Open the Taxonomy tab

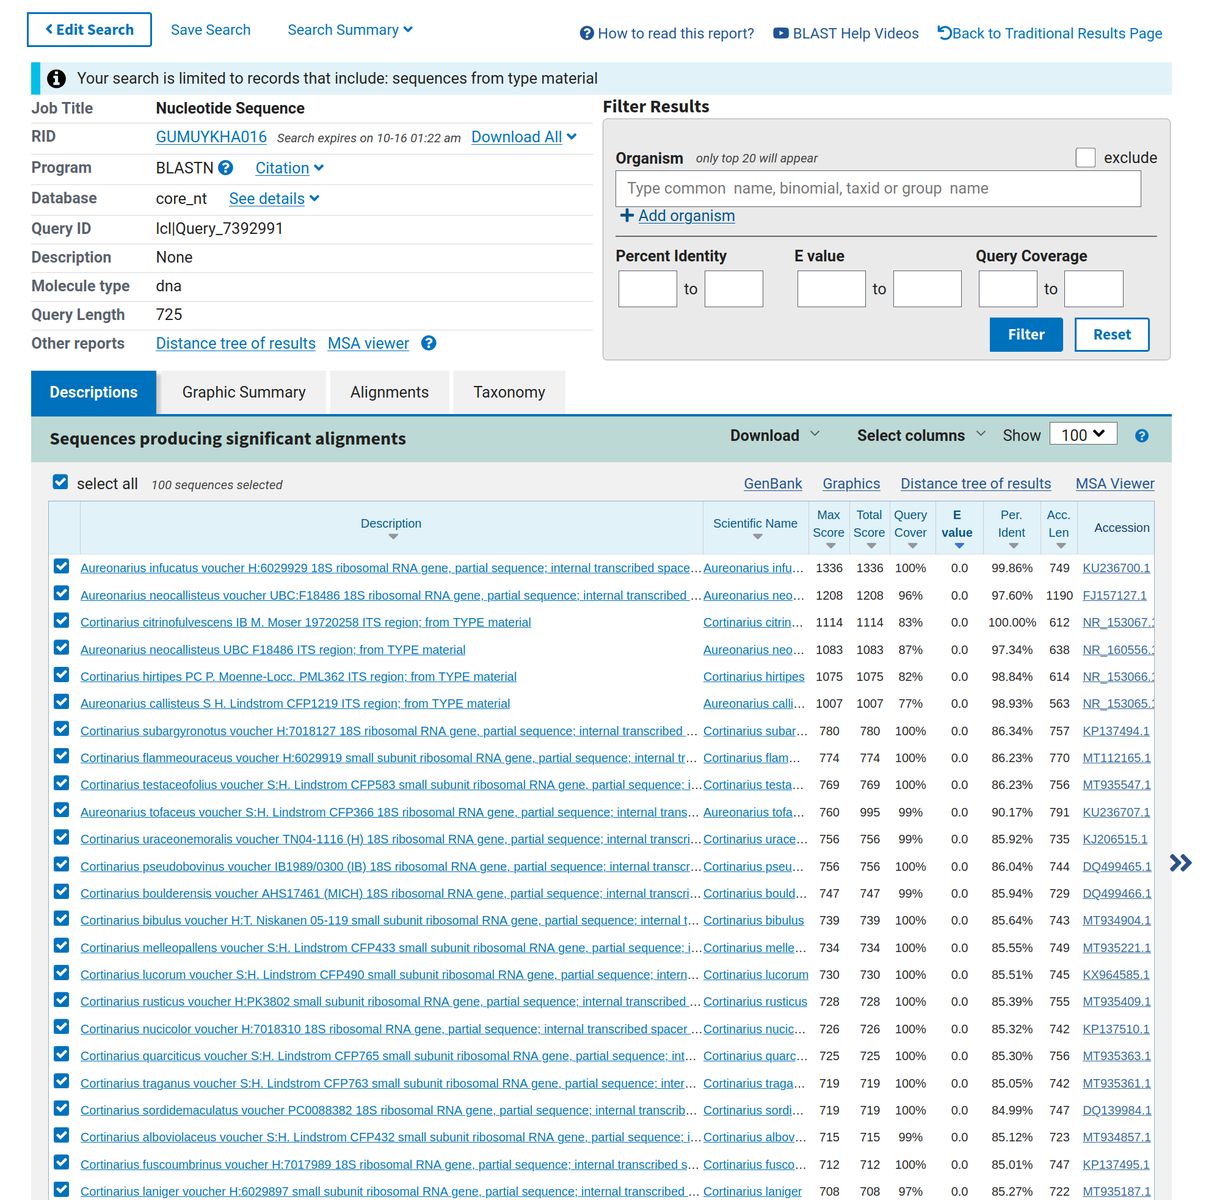pyautogui.click(x=509, y=392)
